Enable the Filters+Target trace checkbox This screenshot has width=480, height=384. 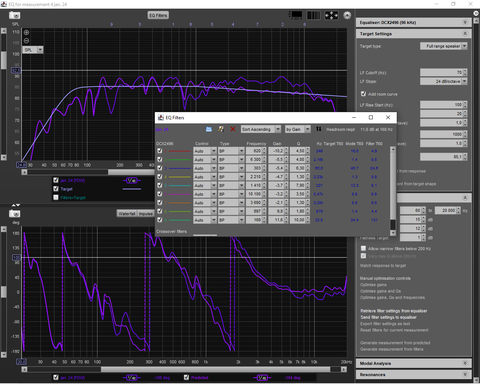coord(56,197)
